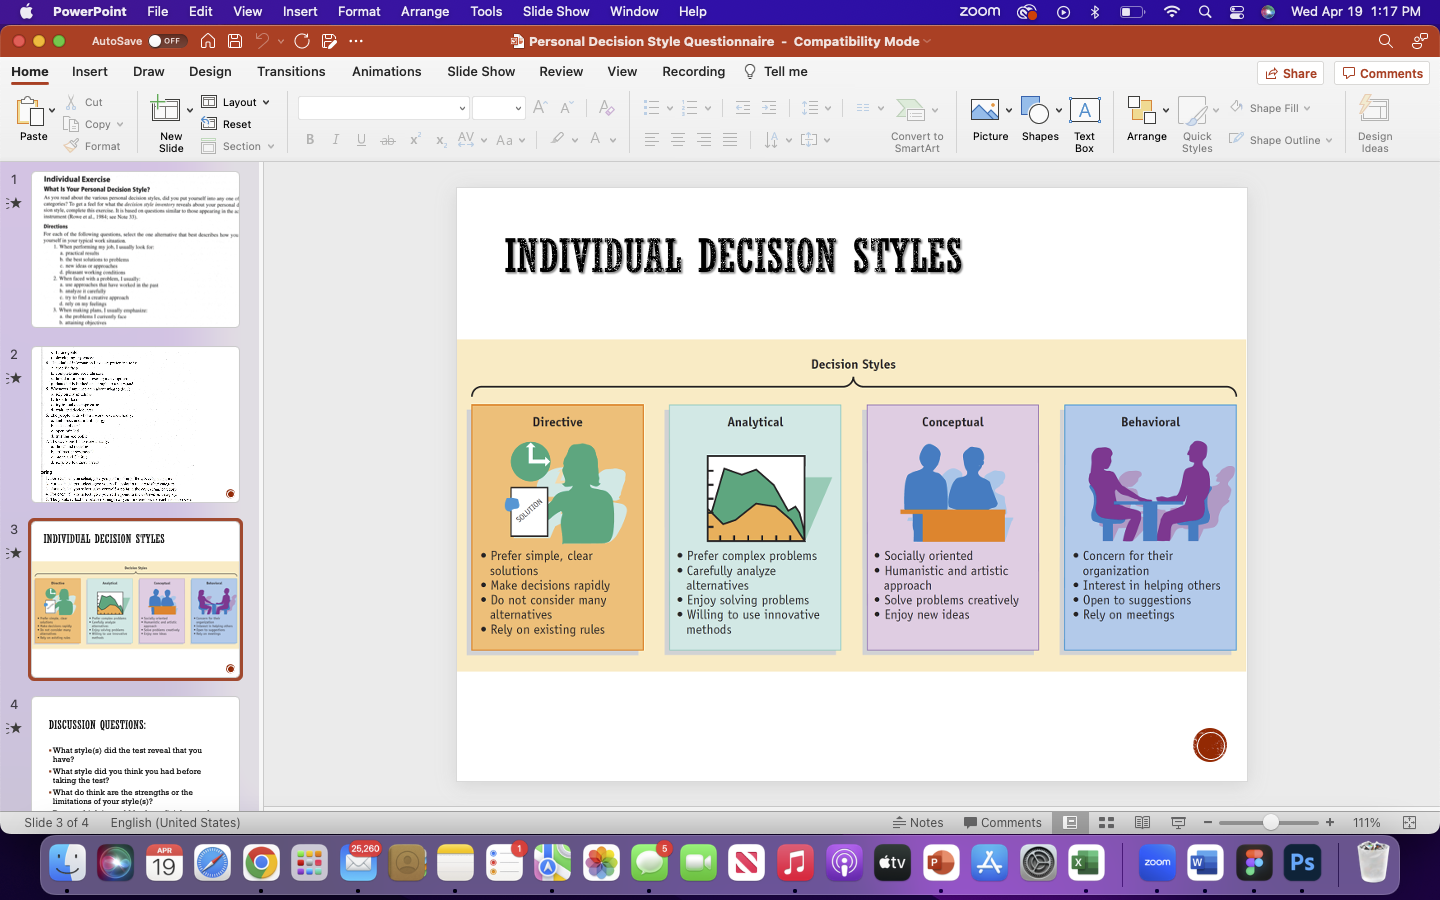Toggle AutoSave switch off/on
The height and width of the screenshot is (900, 1440).
[x=166, y=41]
